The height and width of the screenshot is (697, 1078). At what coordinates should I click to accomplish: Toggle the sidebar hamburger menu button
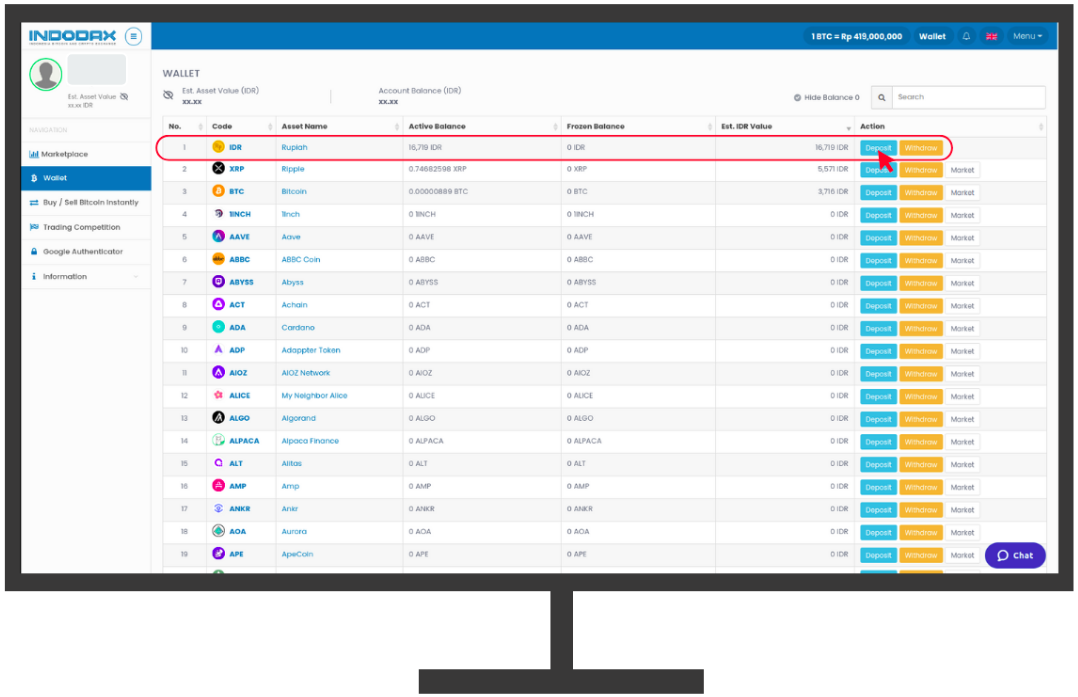133,36
